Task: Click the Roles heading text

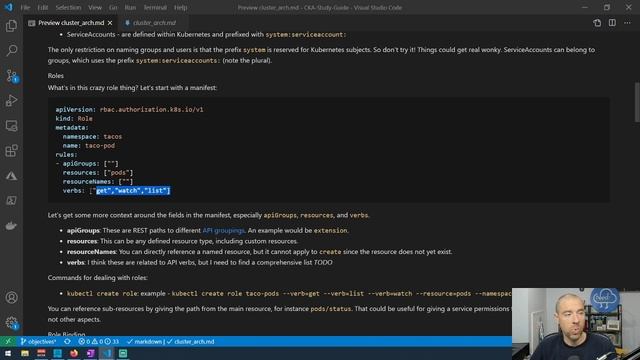Action: point(56,76)
